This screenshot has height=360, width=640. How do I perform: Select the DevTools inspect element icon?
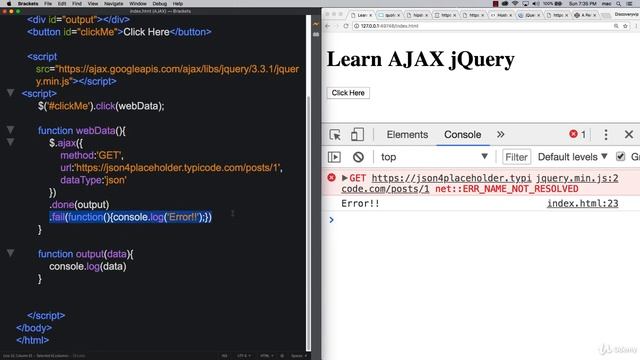(x=335, y=135)
